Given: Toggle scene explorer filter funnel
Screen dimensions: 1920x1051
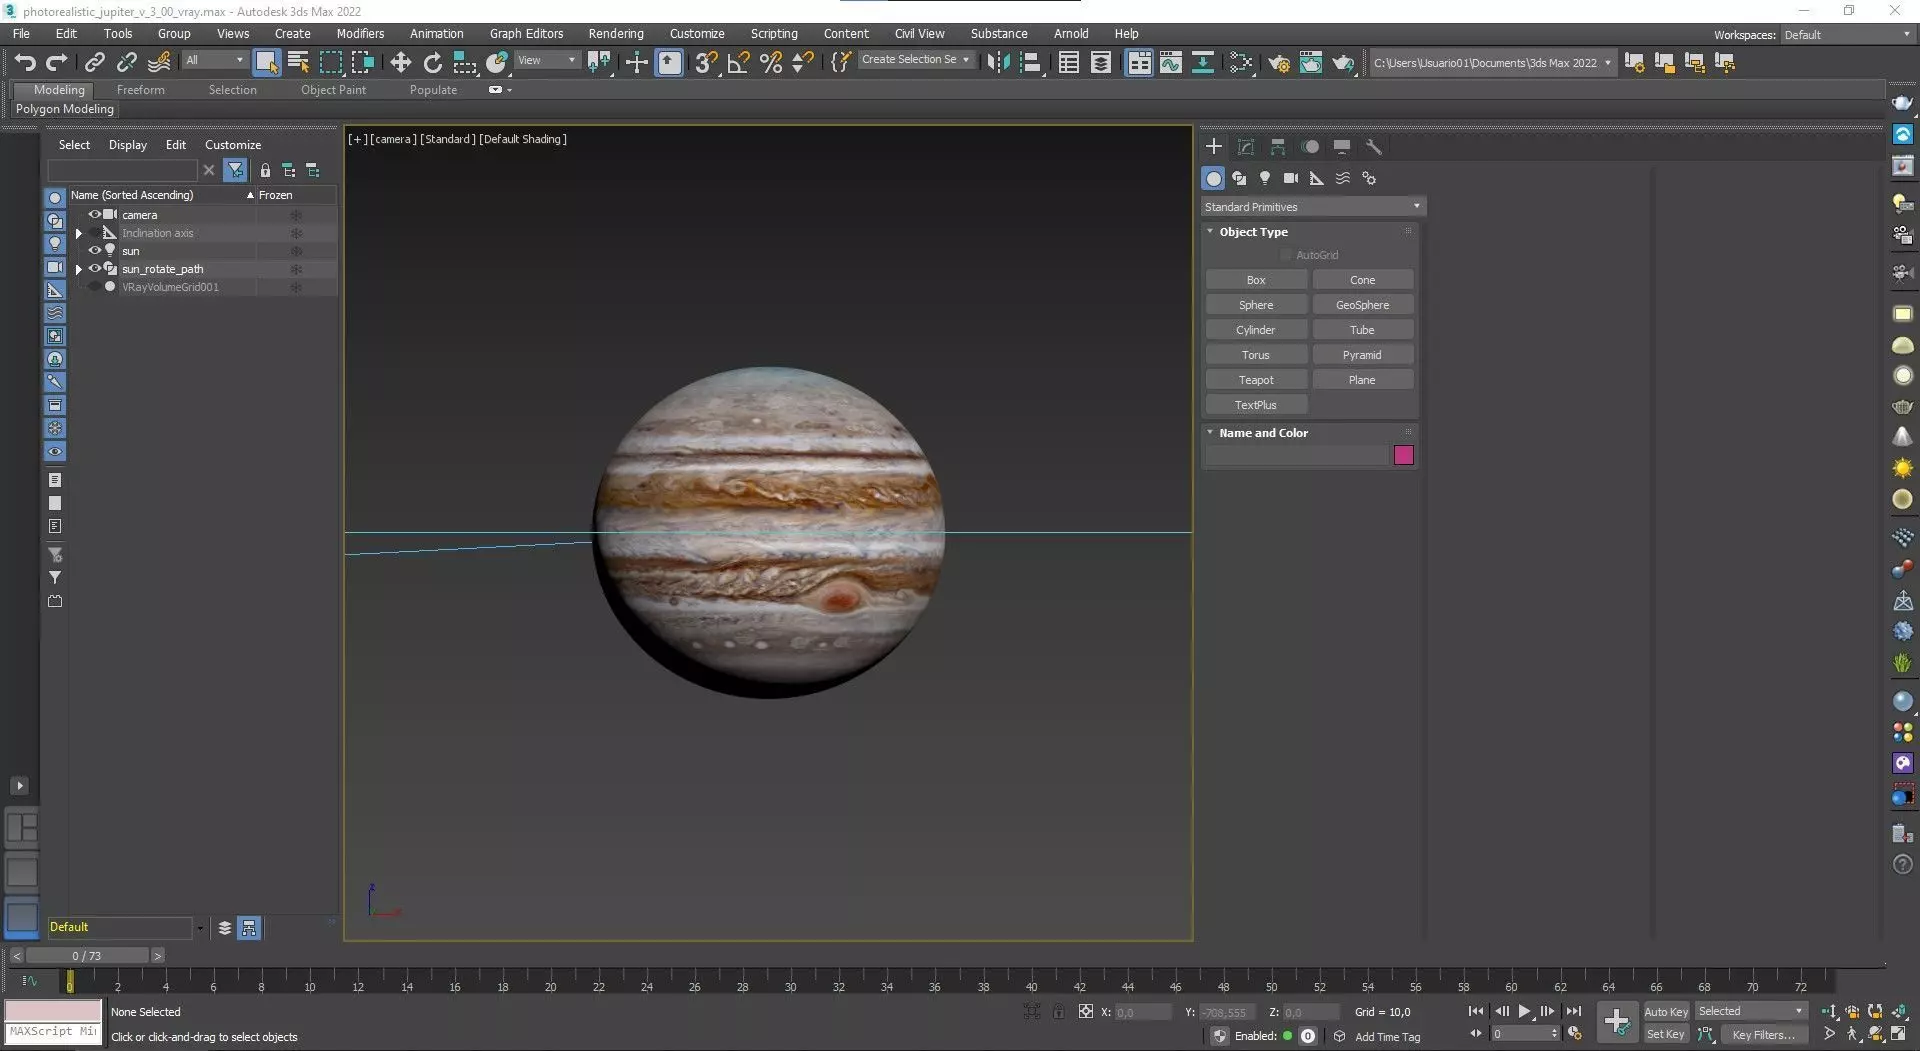Looking at the screenshot, I should (x=235, y=170).
